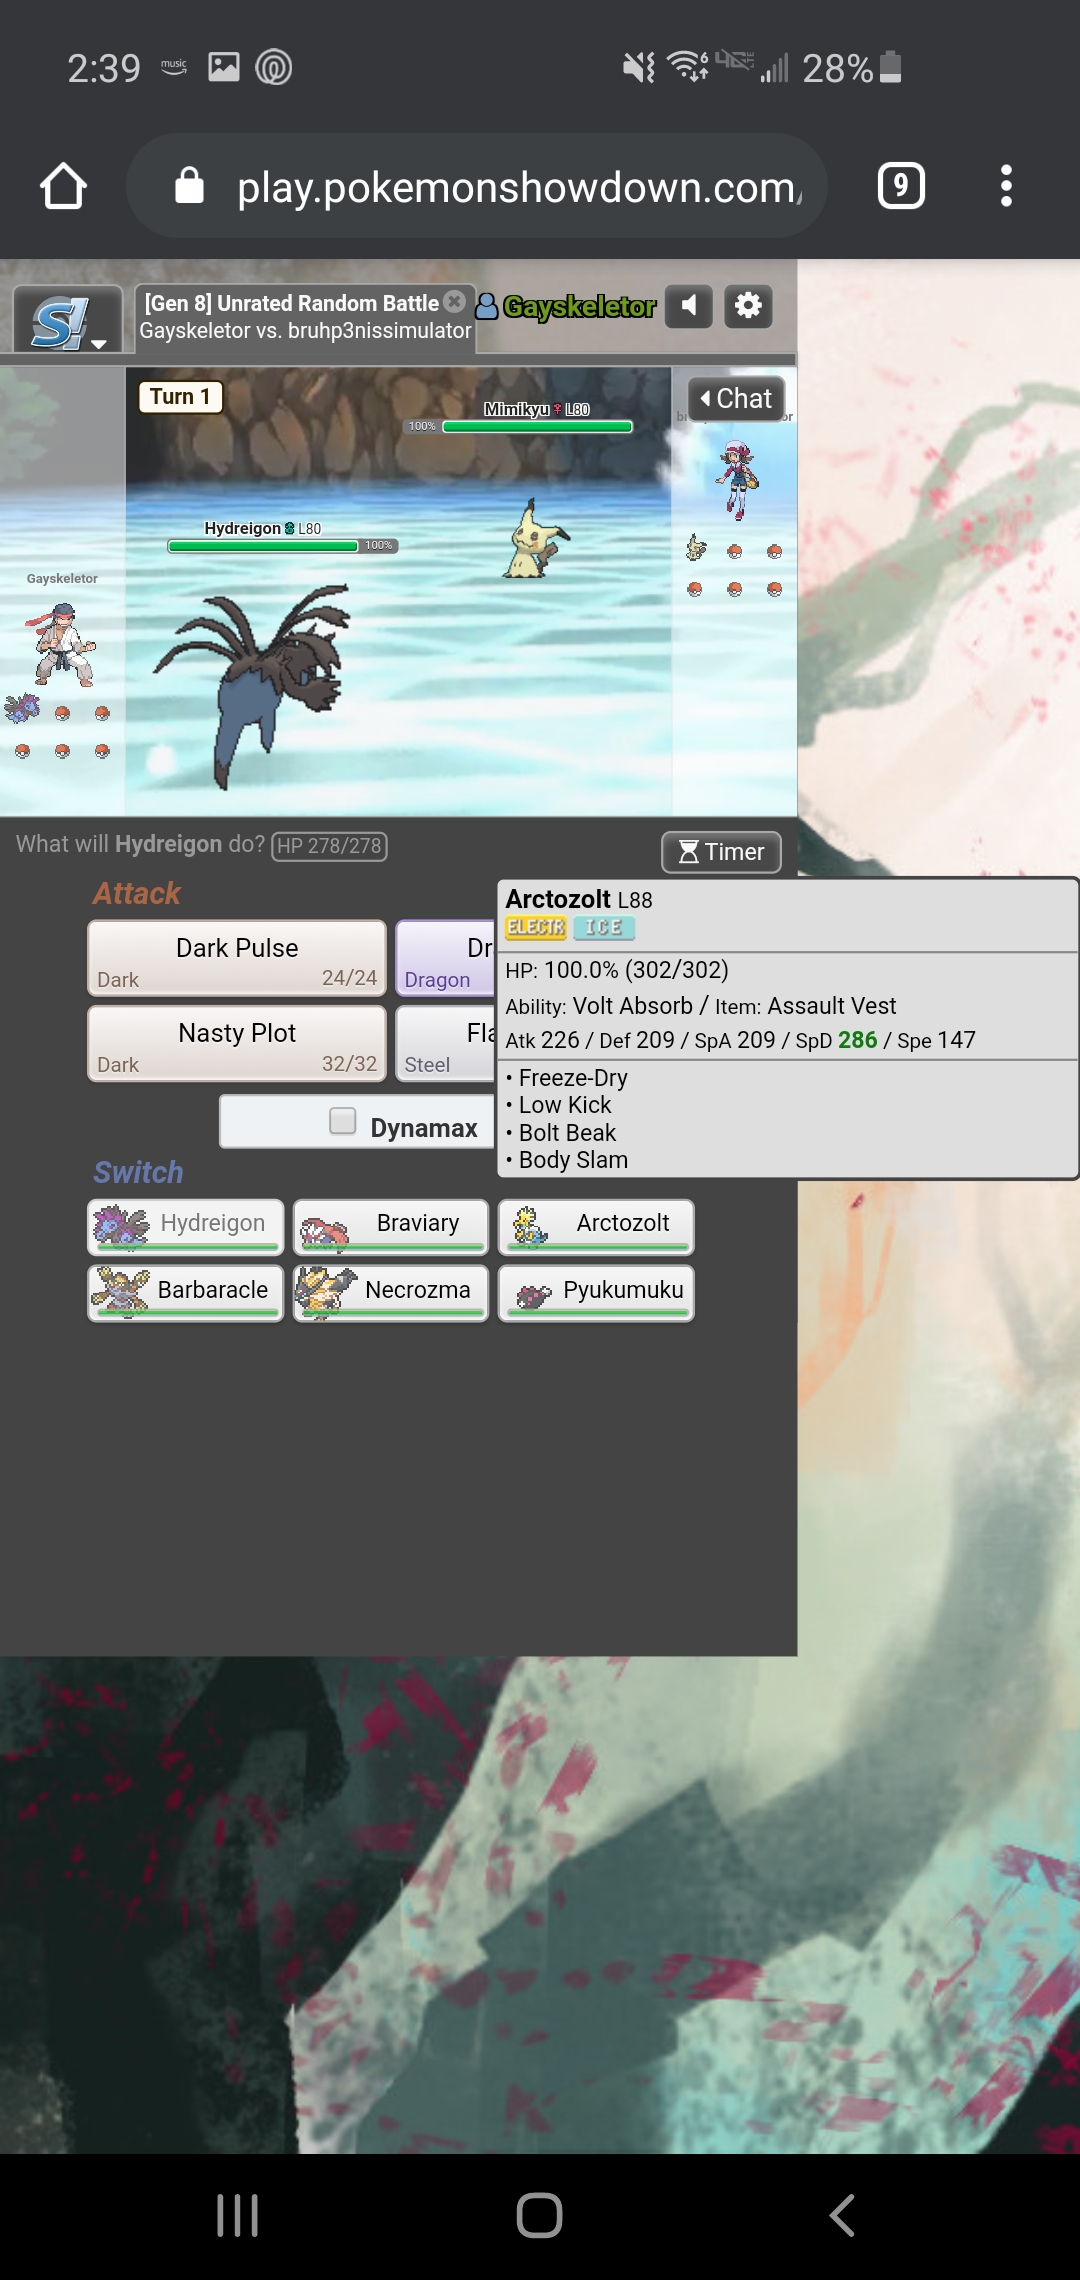Click the Body Slam move in the tooltip
This screenshot has width=1080, height=2280.
click(573, 1160)
